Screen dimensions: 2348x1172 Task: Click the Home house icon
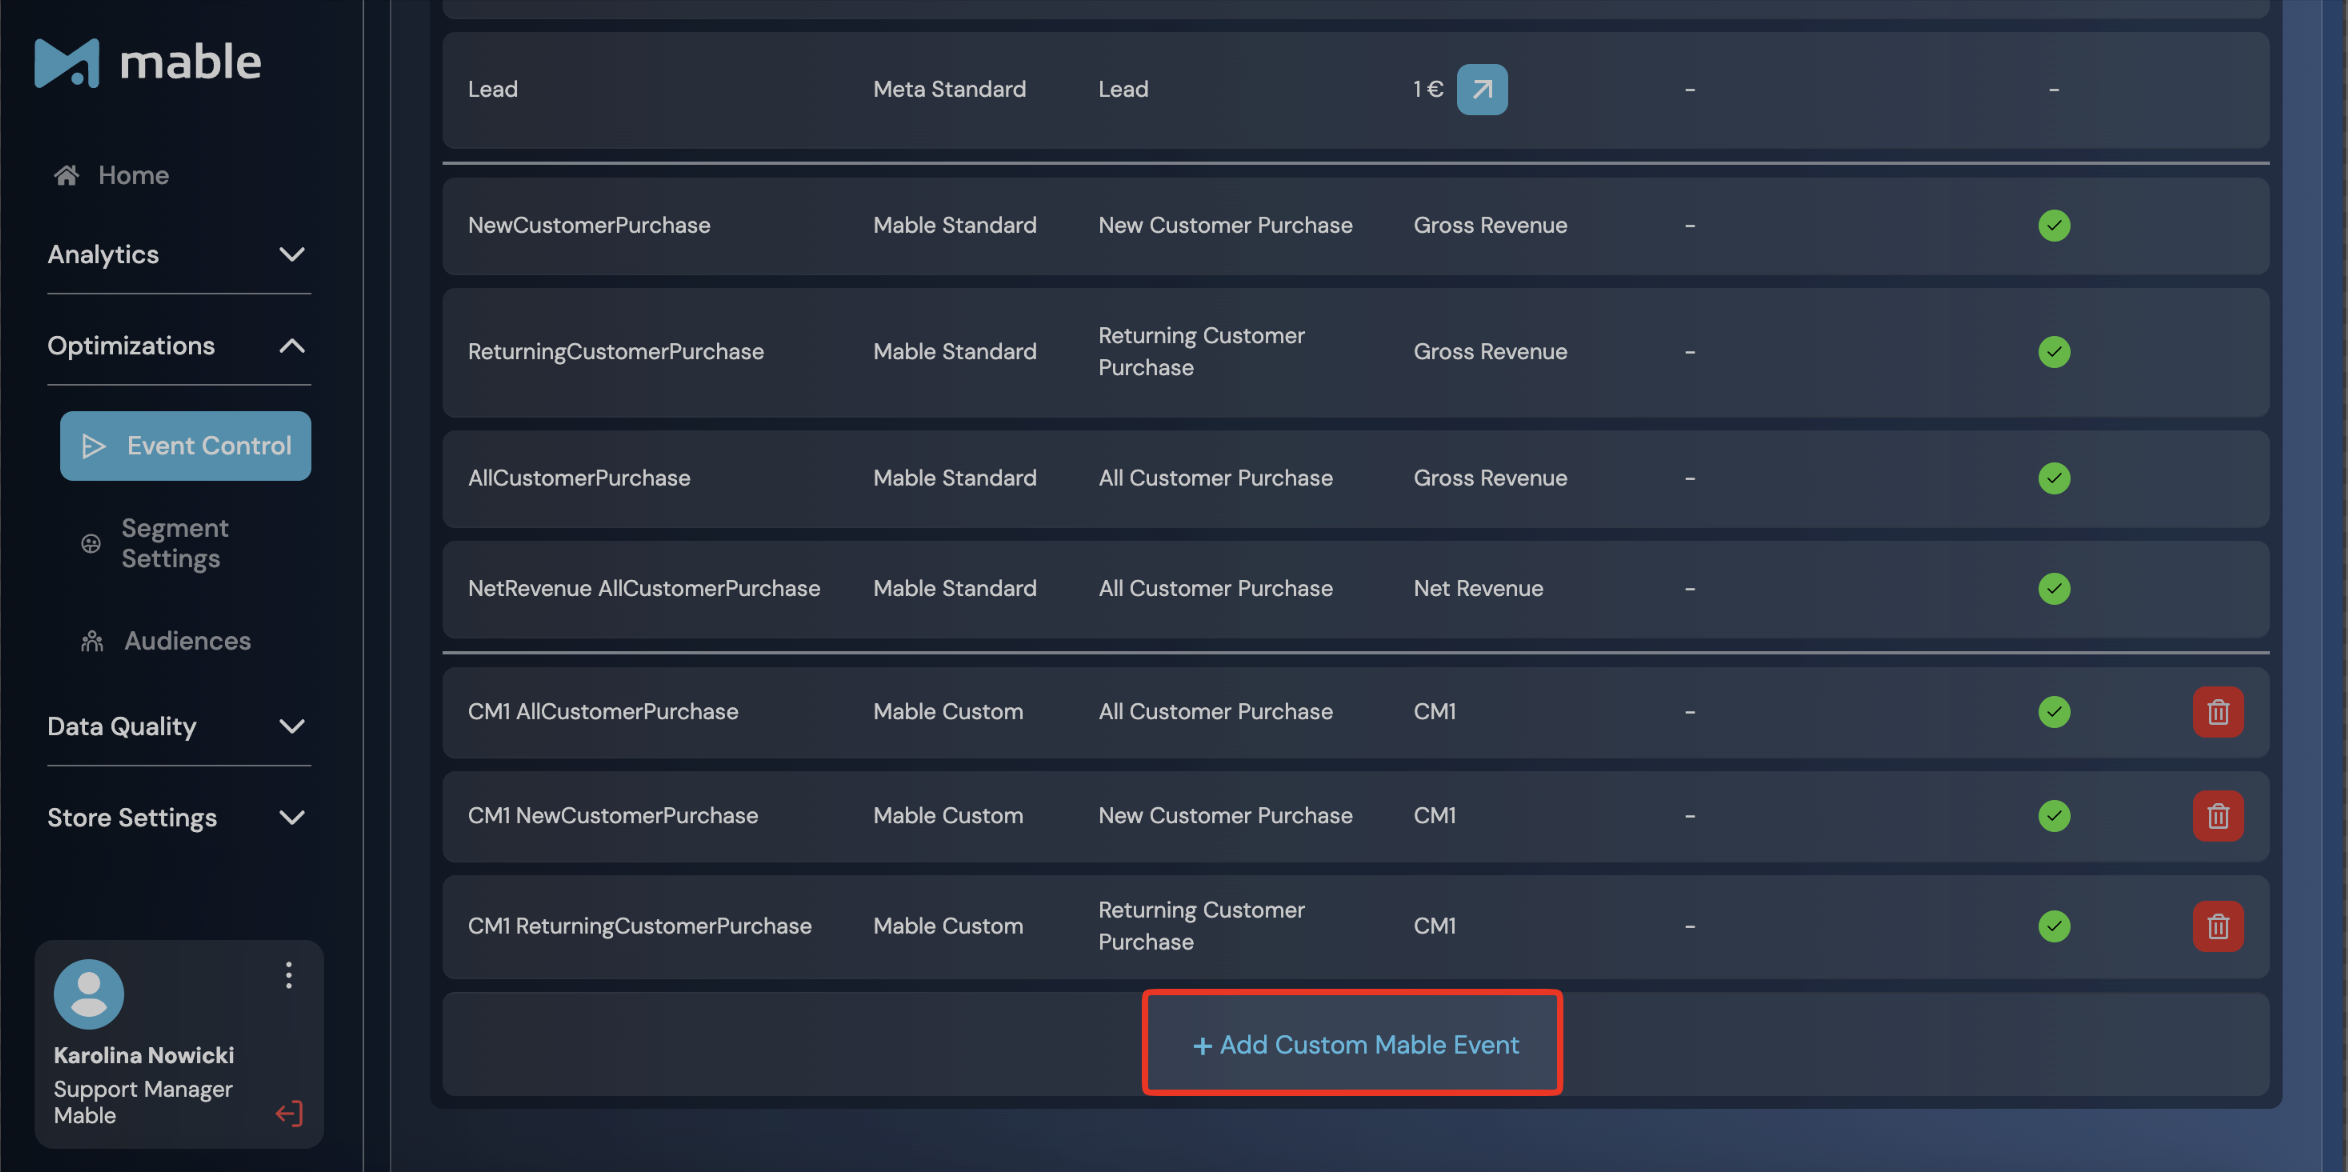click(x=67, y=175)
